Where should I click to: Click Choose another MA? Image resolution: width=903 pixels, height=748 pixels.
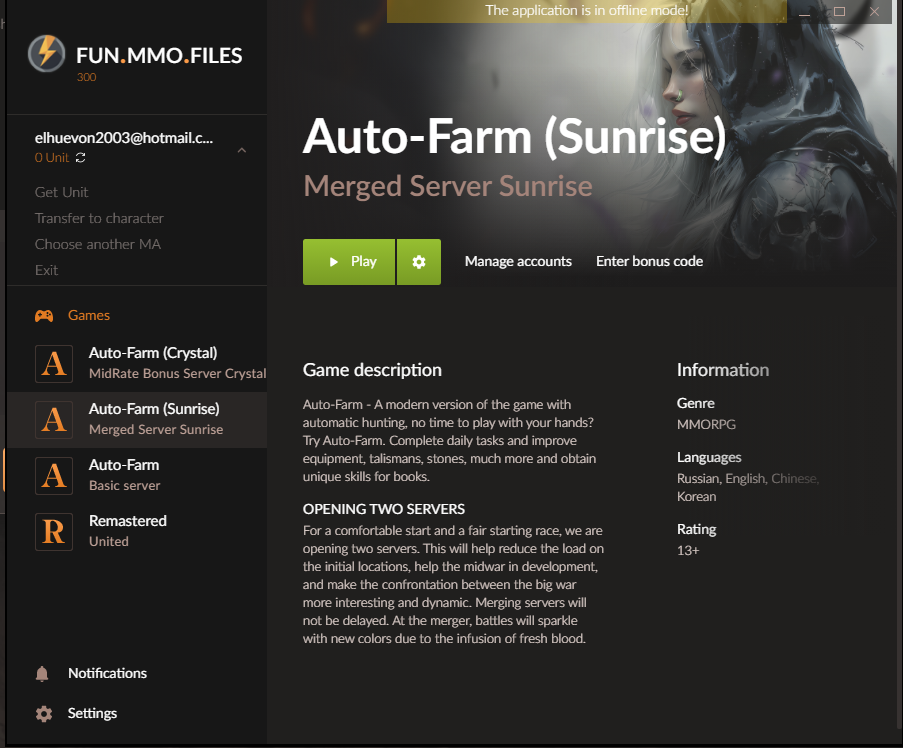[x=97, y=244]
